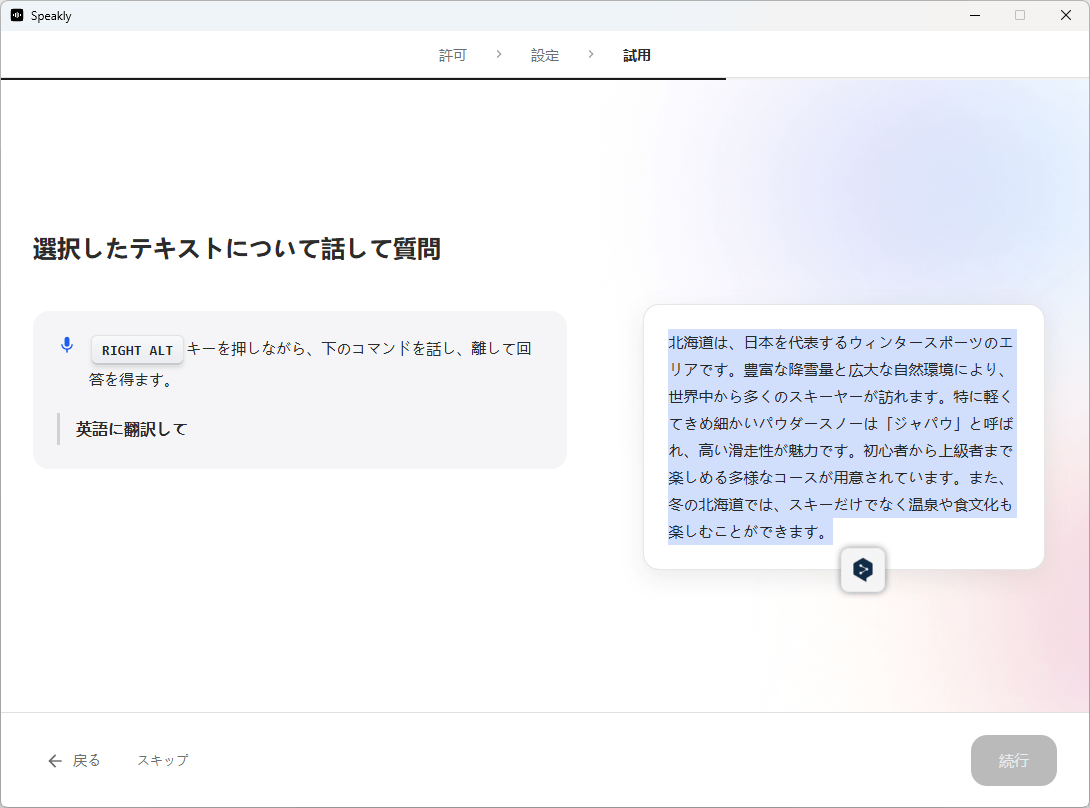Click the heading 選択したテキストについて話して質問
Image resolution: width=1090 pixels, height=808 pixels.
coord(237,249)
